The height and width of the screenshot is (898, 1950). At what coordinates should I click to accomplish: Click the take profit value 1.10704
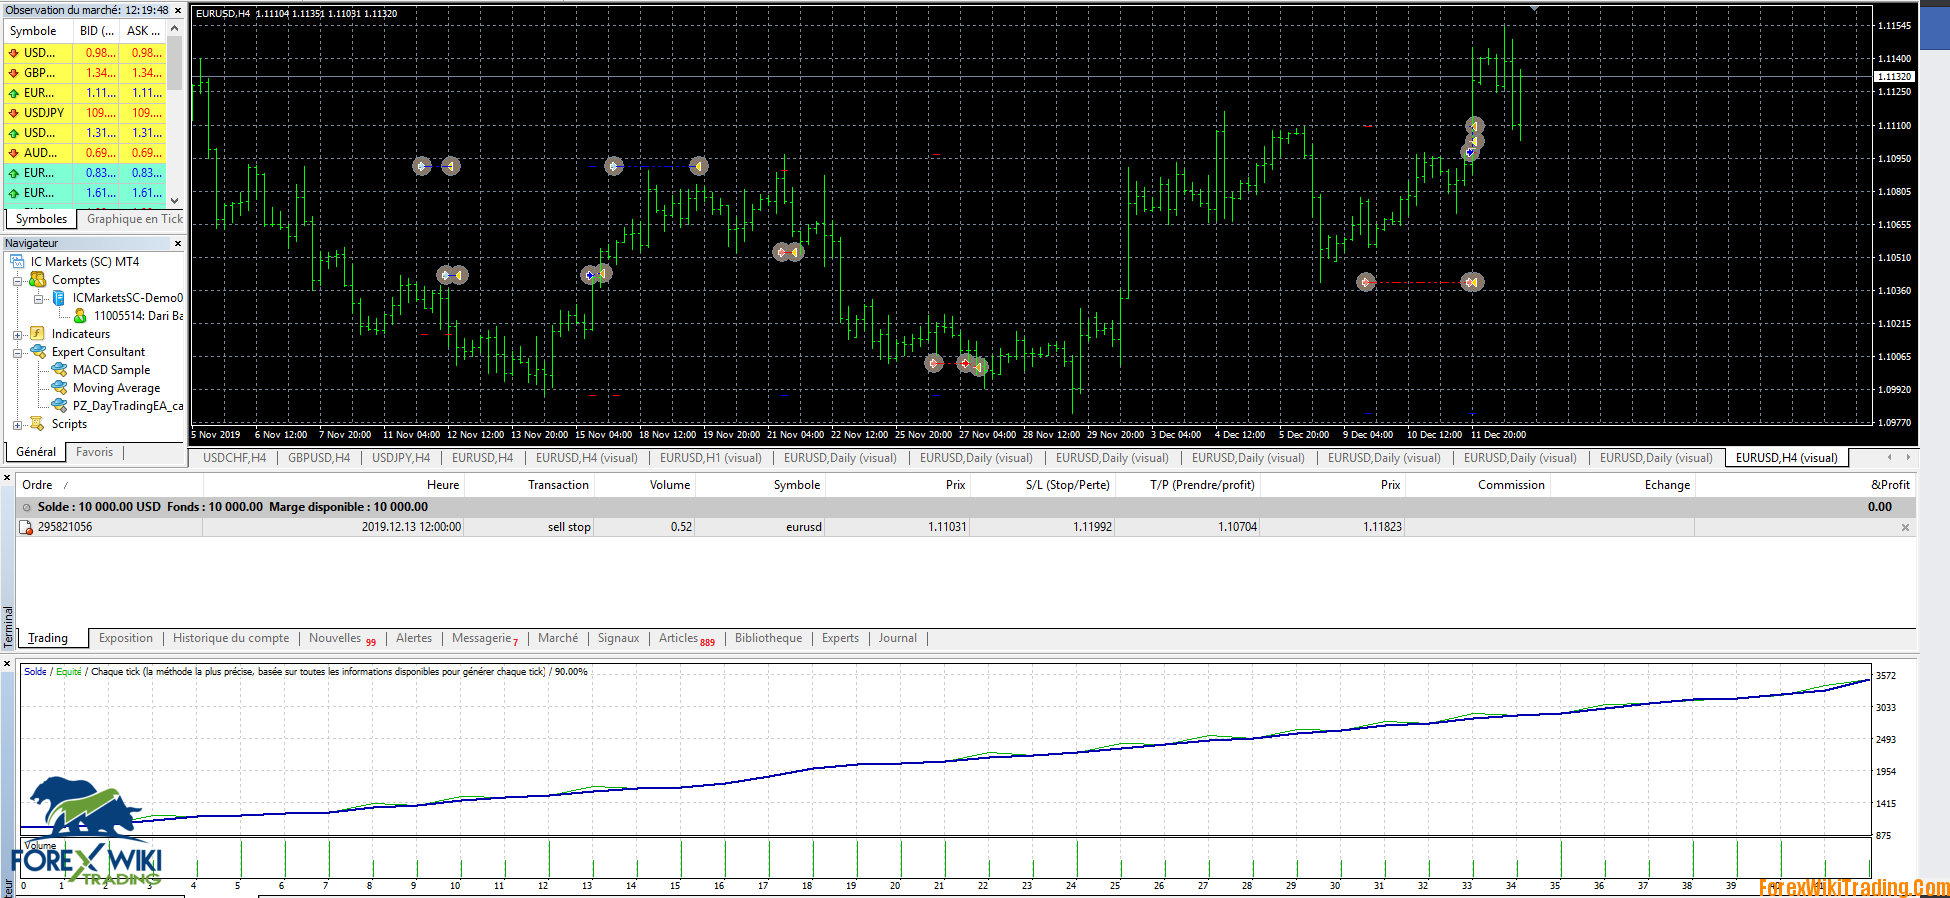(1237, 527)
